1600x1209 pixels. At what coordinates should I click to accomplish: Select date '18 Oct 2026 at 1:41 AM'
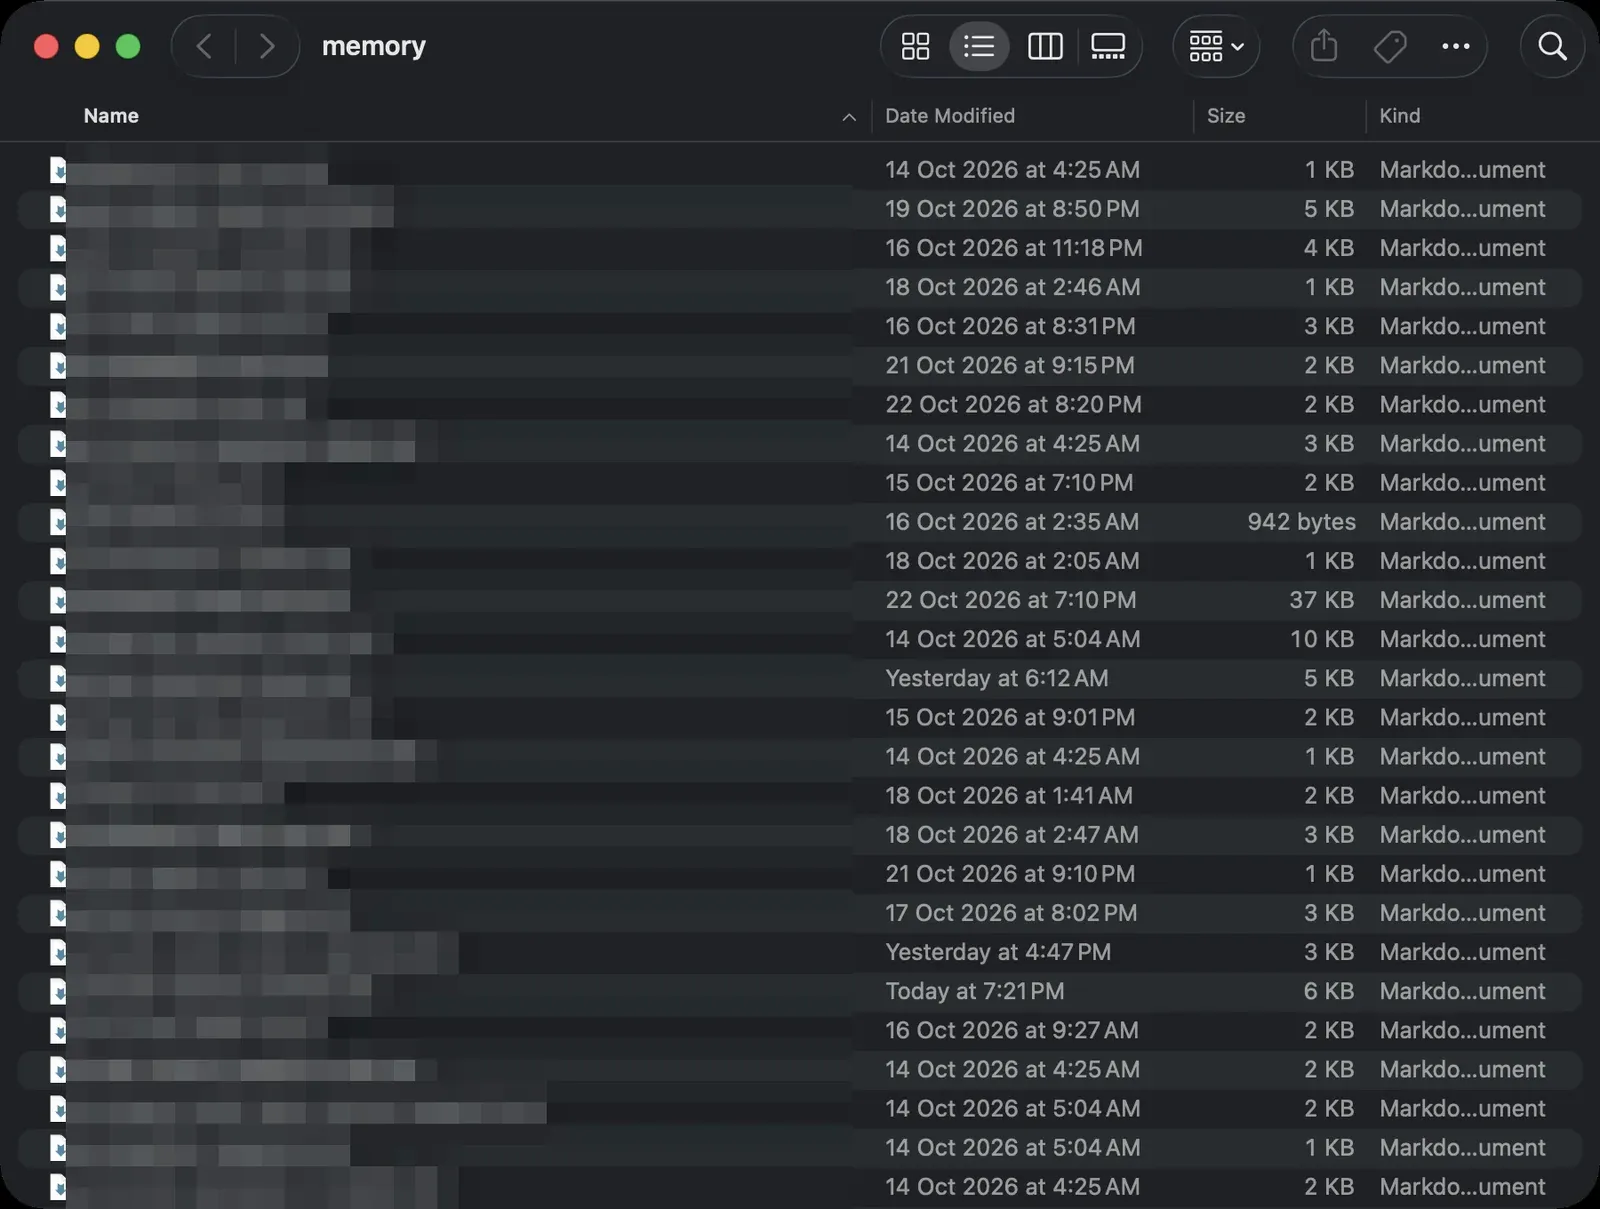click(x=1009, y=796)
